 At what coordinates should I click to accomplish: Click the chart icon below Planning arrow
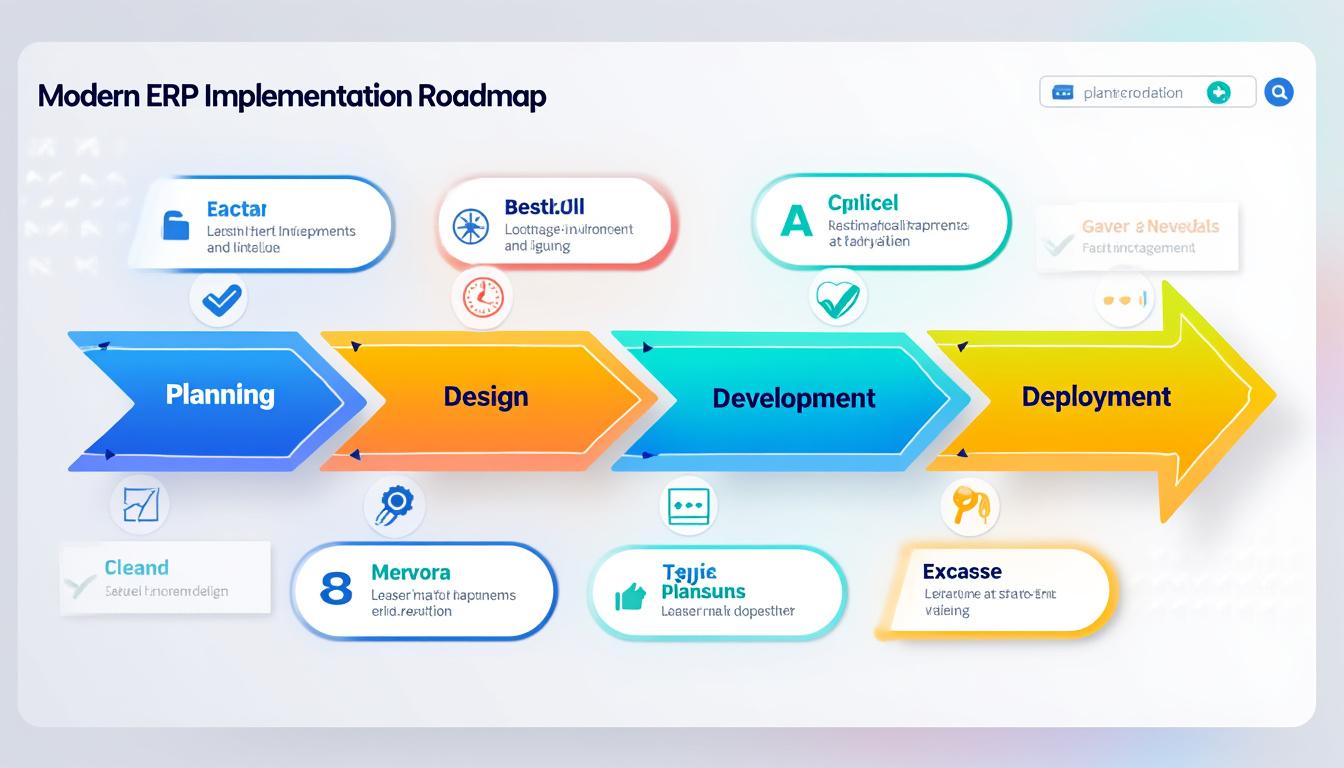[140, 503]
